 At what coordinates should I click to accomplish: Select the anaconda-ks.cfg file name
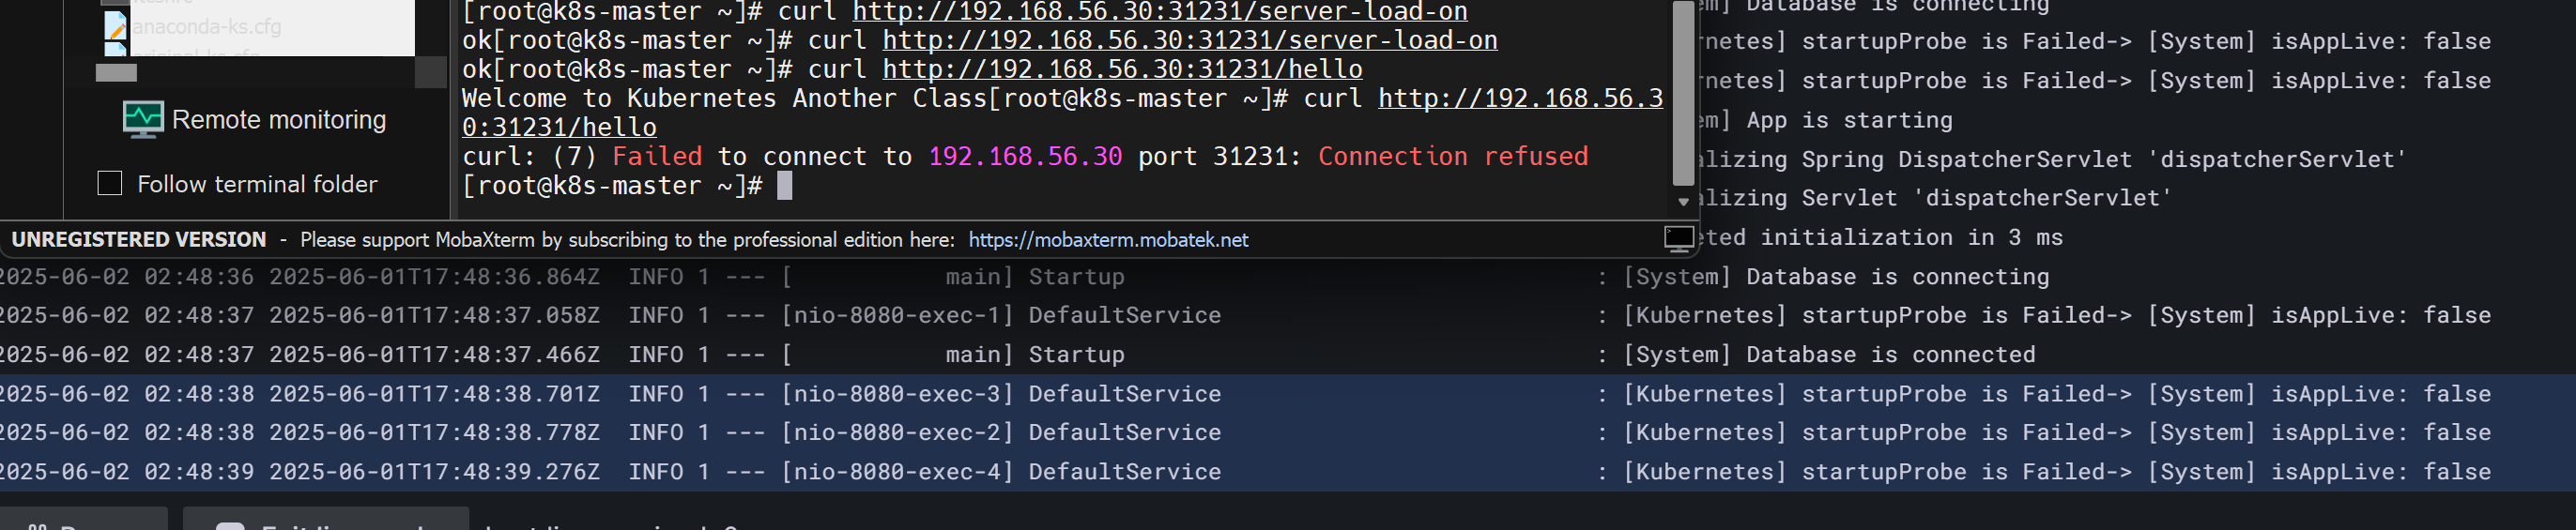(207, 26)
